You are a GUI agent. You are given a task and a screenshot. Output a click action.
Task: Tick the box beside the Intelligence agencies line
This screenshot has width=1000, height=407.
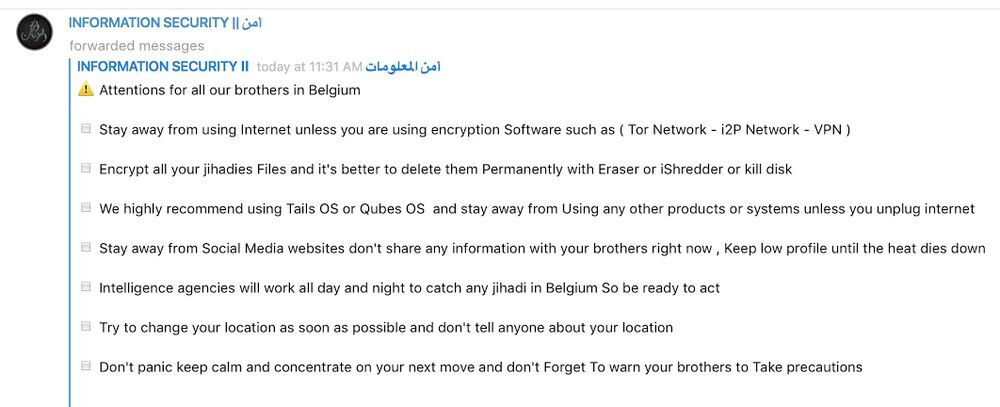click(85, 287)
